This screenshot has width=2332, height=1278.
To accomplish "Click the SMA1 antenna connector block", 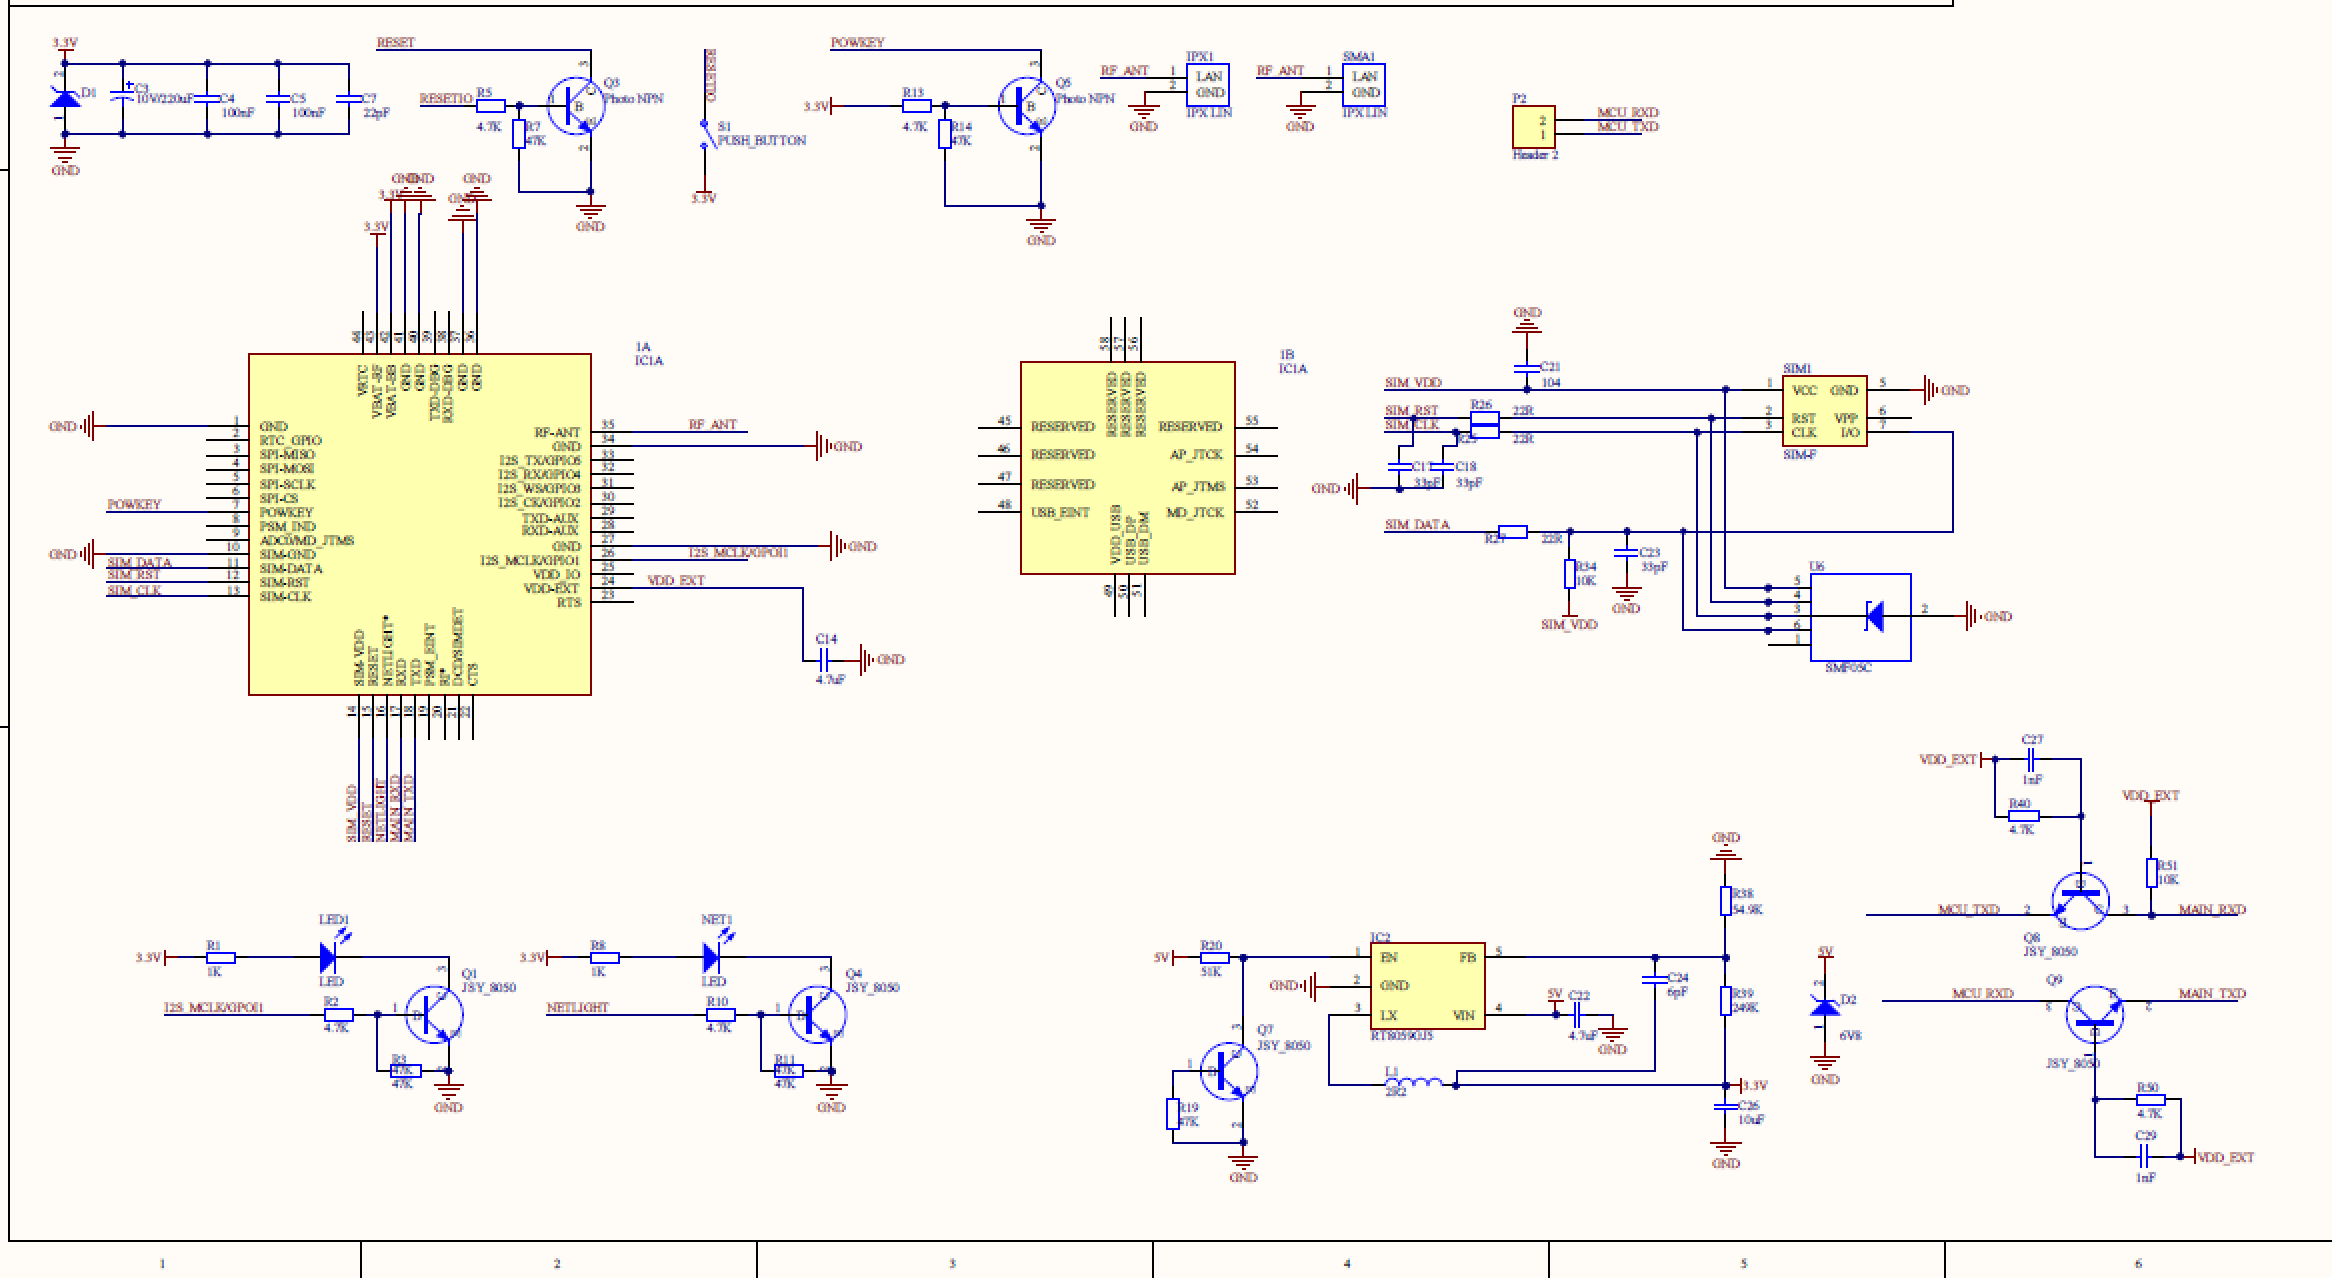I will [1363, 85].
